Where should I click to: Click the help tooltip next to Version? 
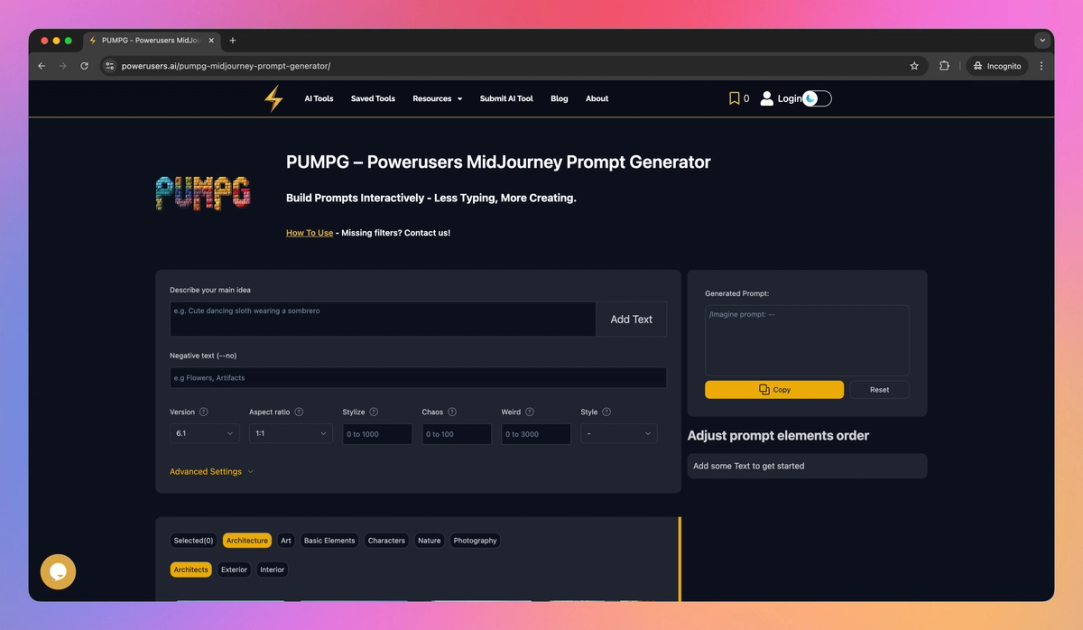[203, 409]
